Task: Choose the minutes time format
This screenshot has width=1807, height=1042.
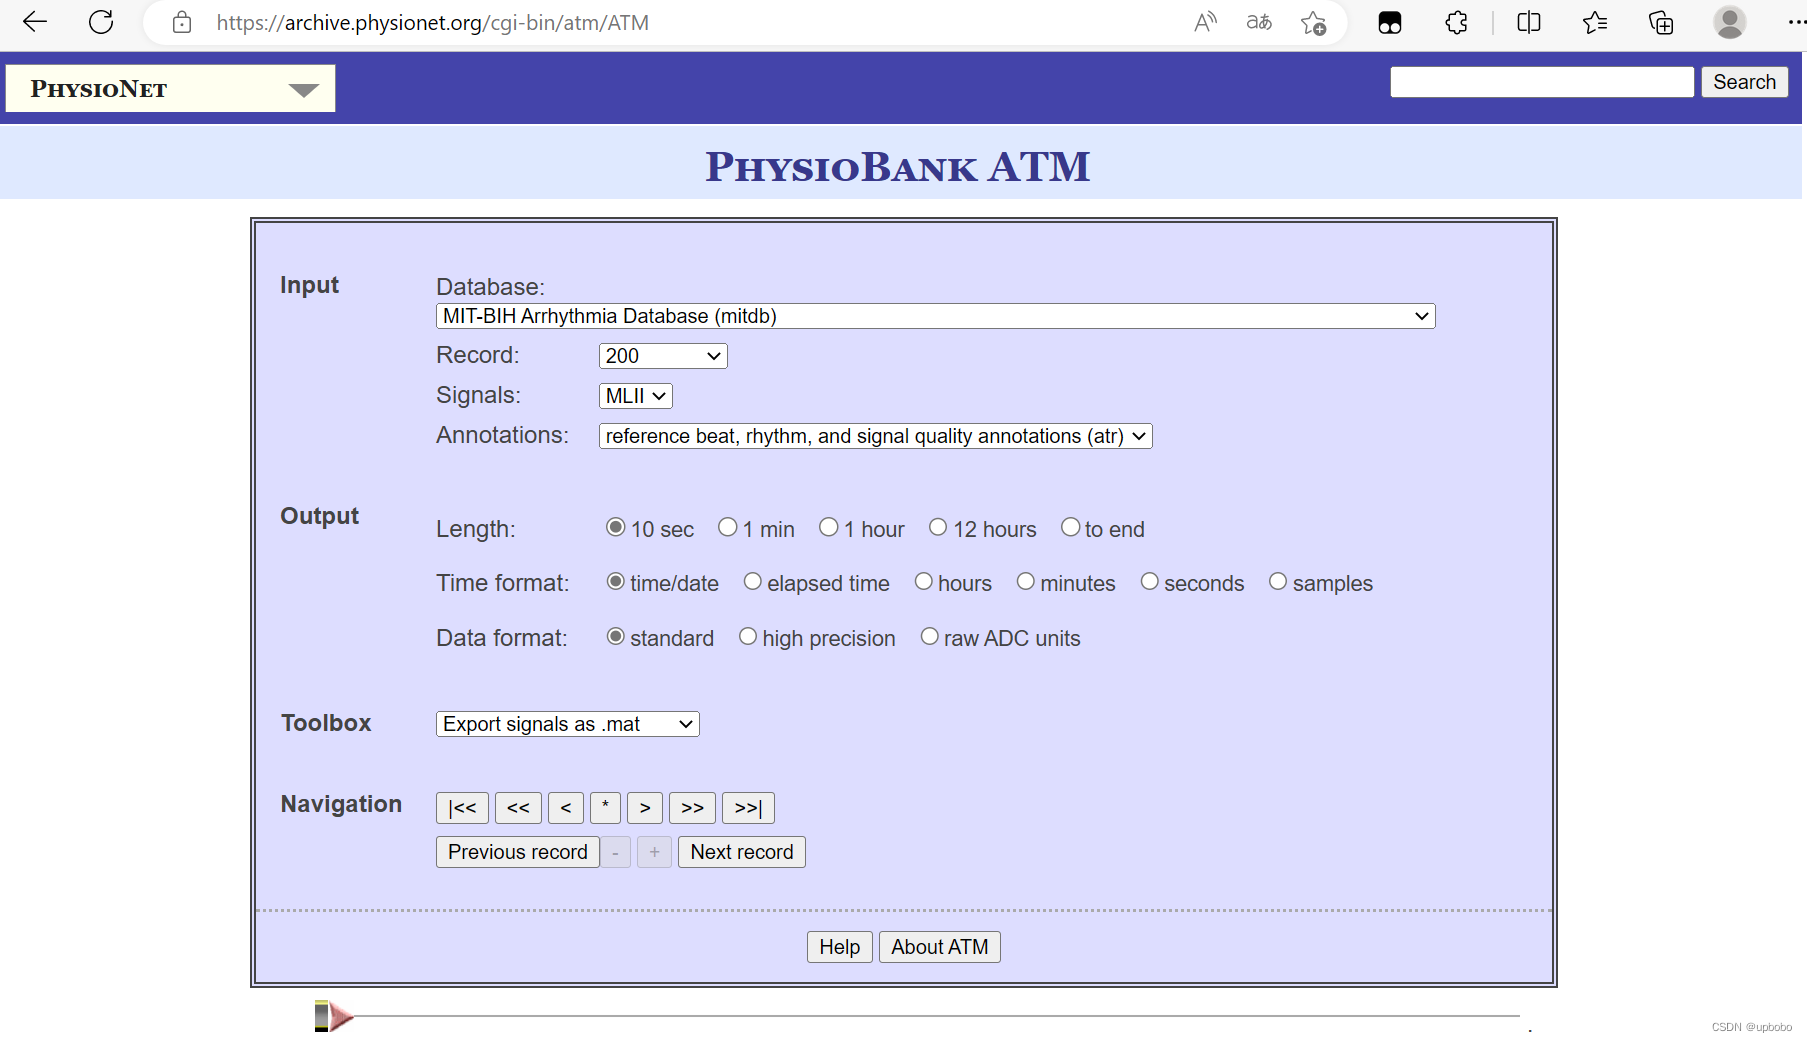Action: [x=1026, y=581]
